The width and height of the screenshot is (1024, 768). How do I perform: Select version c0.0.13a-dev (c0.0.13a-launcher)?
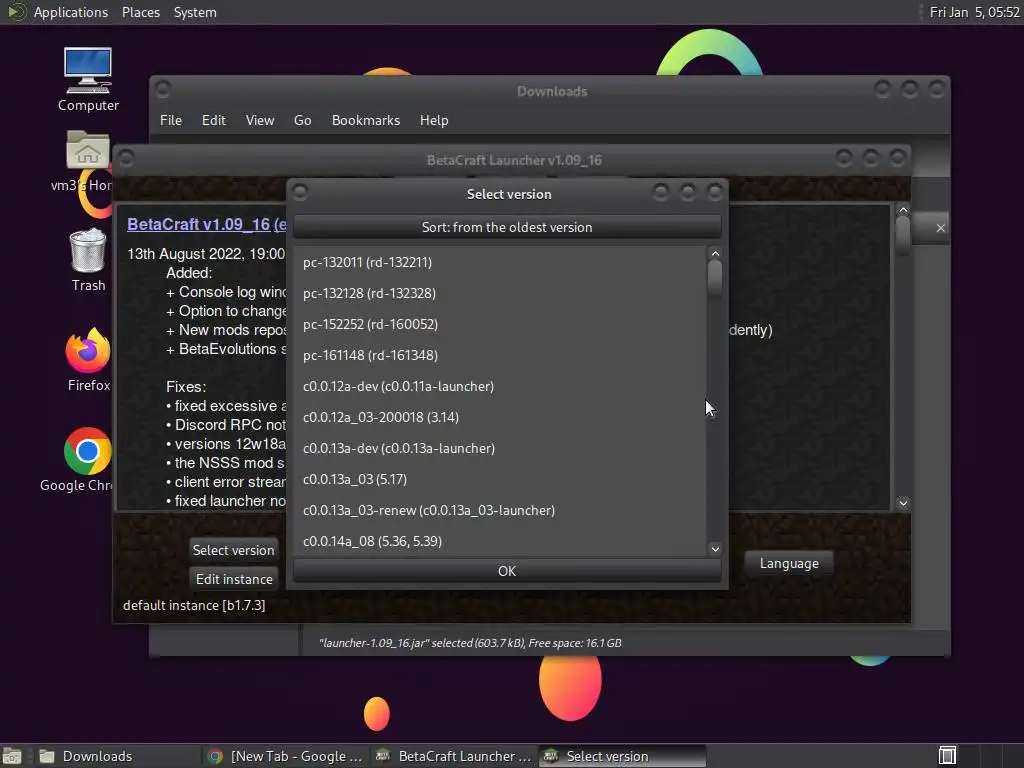[500, 449]
